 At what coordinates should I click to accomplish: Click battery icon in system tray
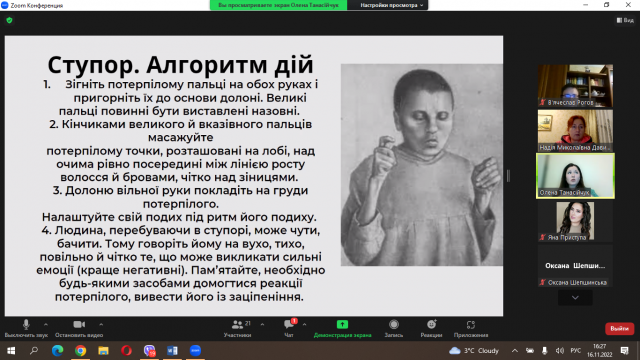pos(530,351)
